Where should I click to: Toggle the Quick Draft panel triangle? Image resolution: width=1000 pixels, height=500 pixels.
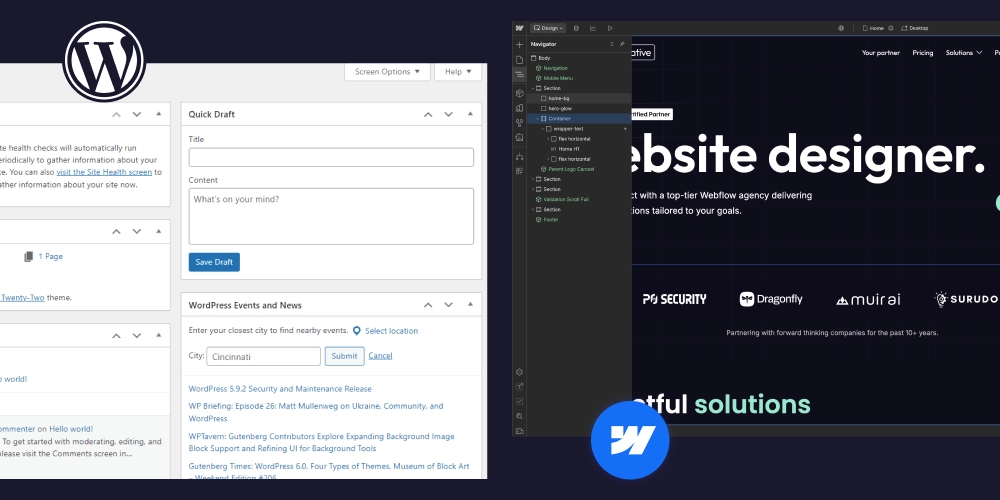(x=470, y=114)
